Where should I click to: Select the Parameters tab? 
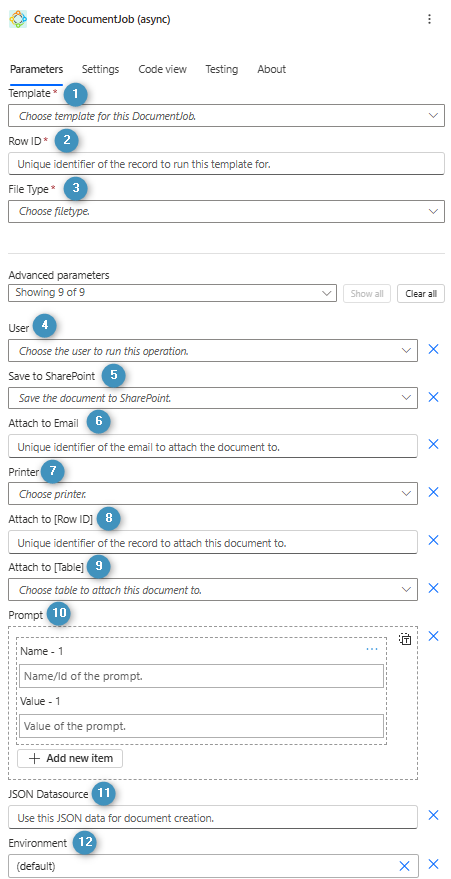coord(36,70)
